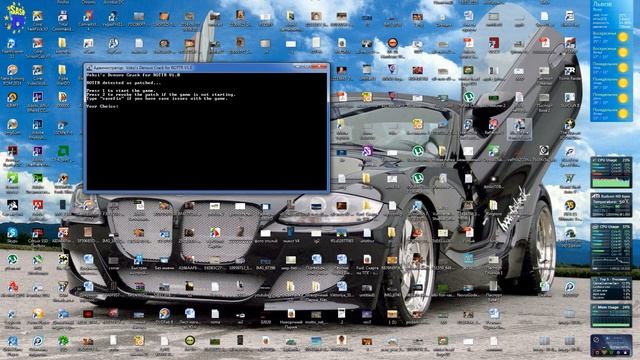The width and height of the screenshot is (640, 360).
Task: Launch the Adobe After Effects CC icon
Action: click(38, 102)
